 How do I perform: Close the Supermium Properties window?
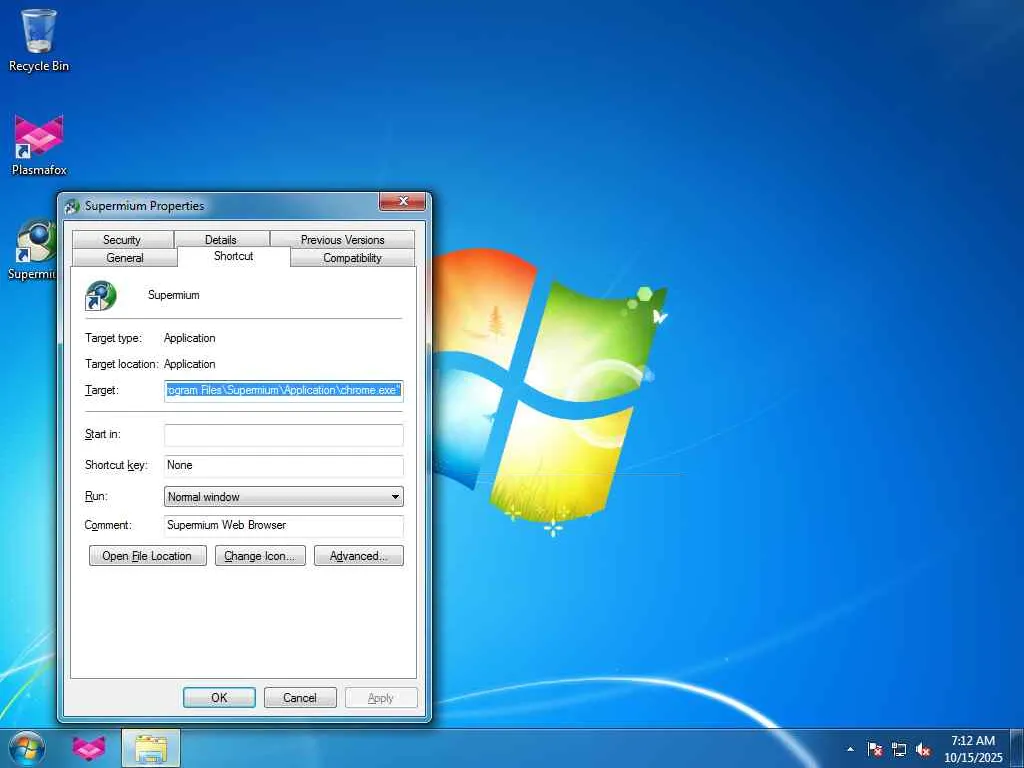(403, 202)
